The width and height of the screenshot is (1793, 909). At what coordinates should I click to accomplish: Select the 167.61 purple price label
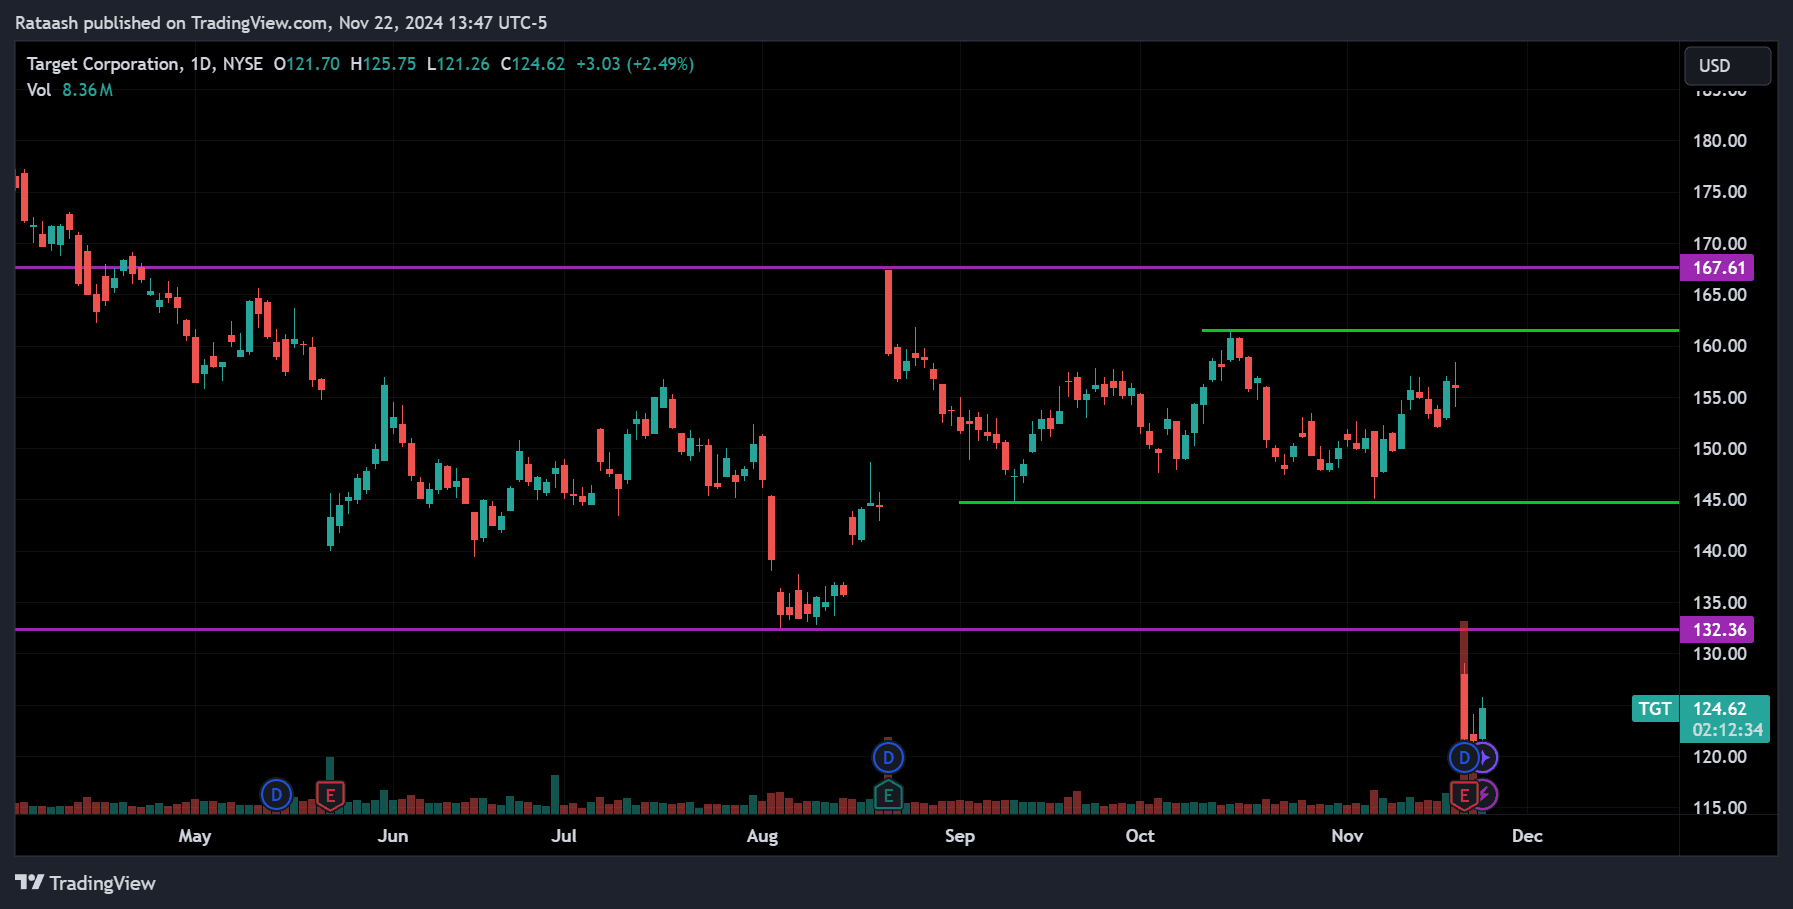pos(1717,268)
